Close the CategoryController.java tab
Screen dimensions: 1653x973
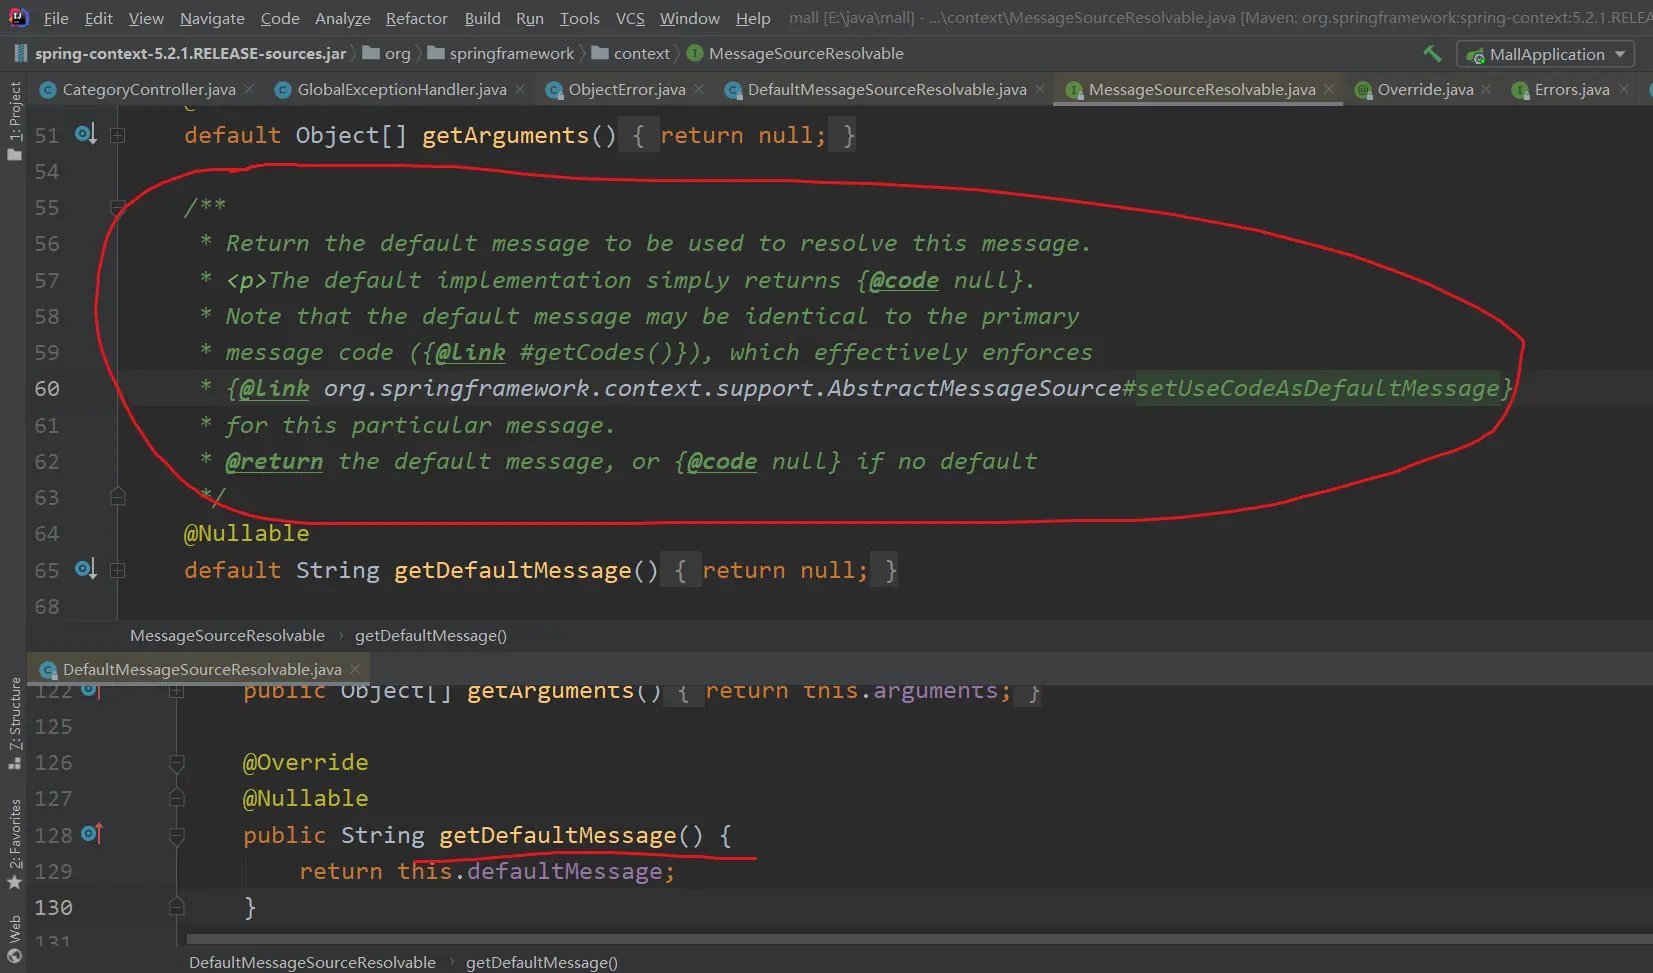250,90
